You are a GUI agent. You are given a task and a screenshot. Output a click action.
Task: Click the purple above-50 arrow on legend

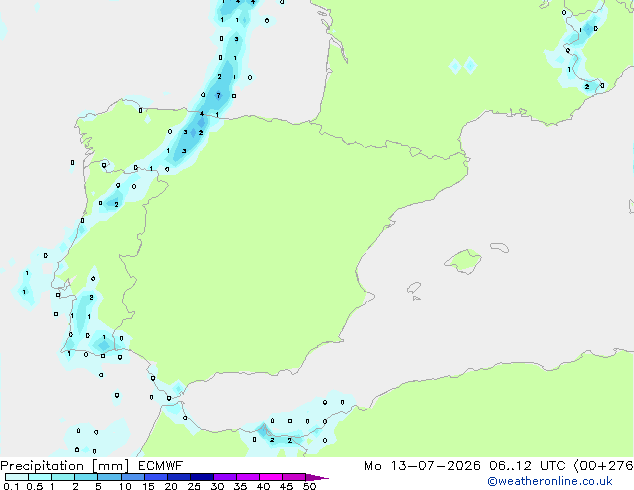pos(317,477)
